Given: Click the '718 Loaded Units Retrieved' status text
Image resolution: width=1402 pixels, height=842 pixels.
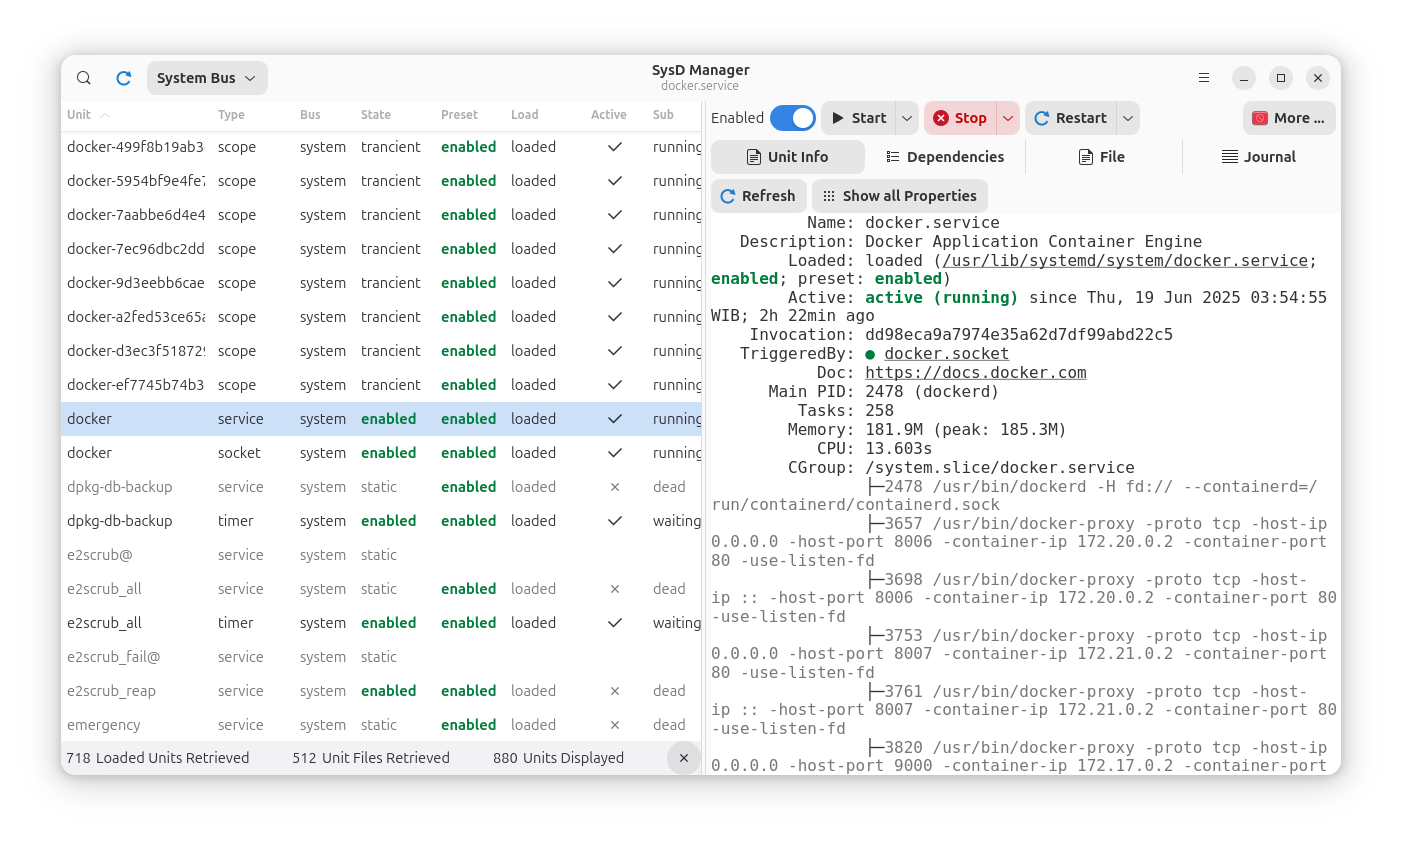Looking at the screenshot, I should [158, 758].
